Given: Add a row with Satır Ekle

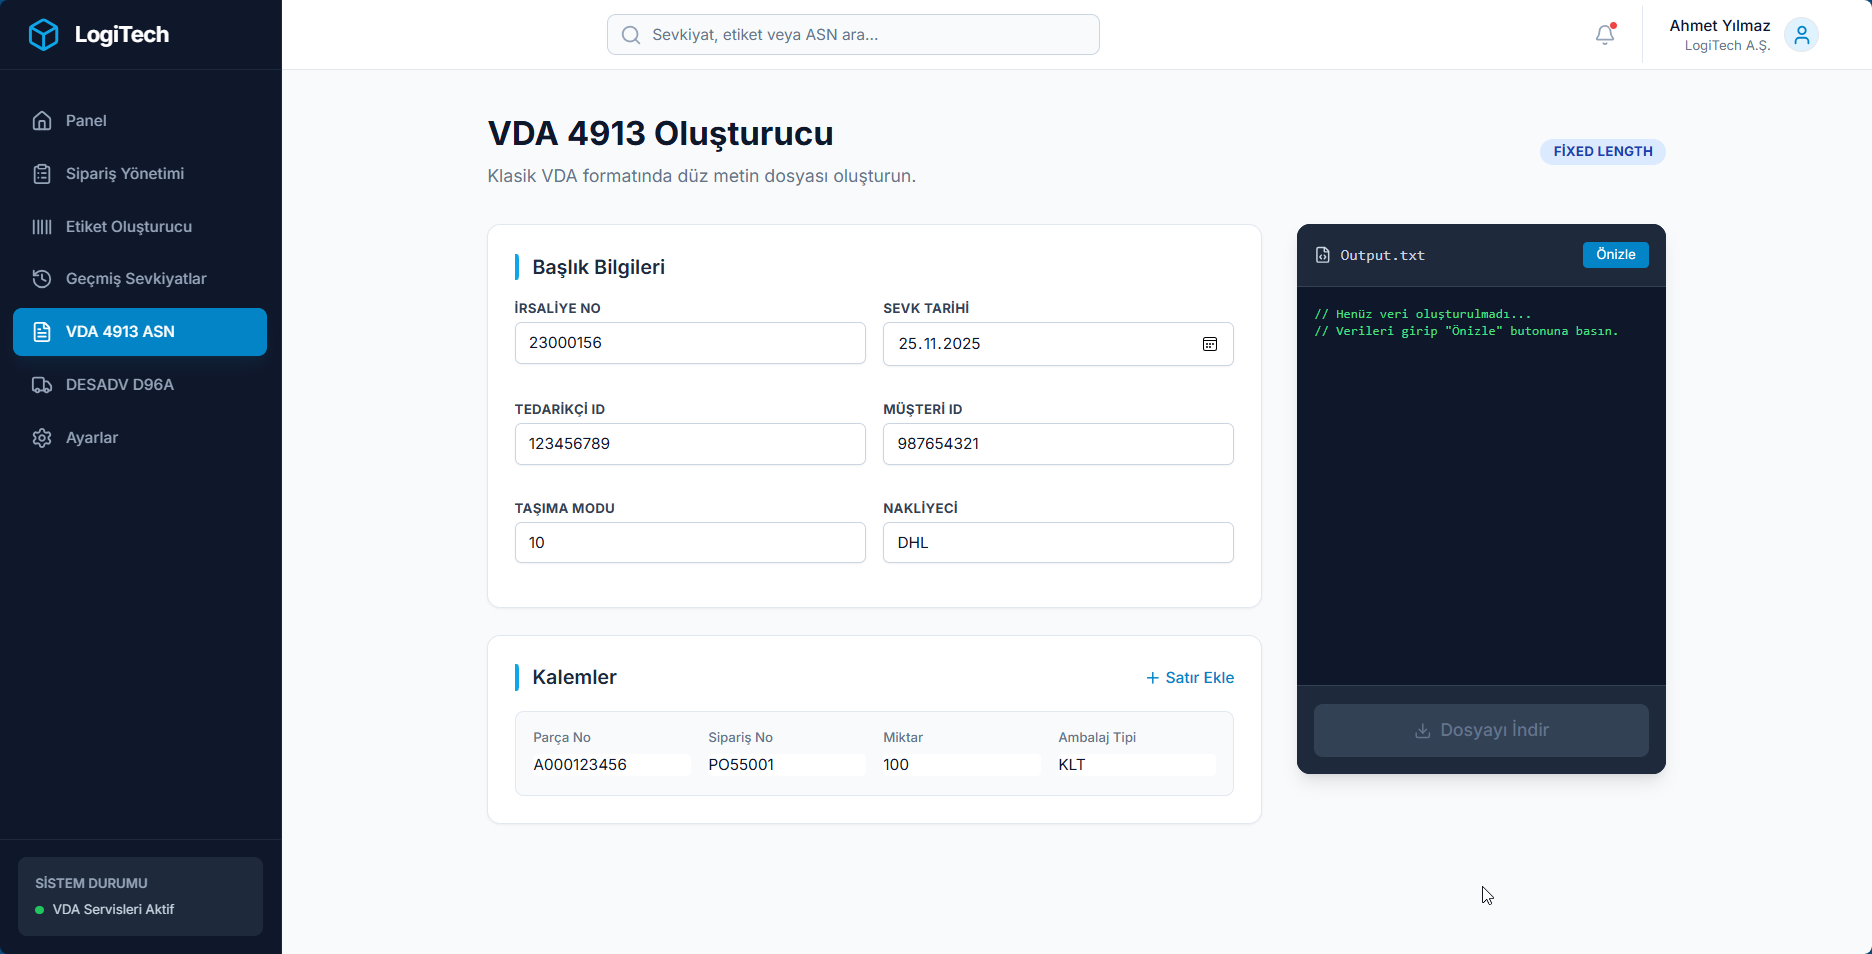Looking at the screenshot, I should click(1190, 678).
